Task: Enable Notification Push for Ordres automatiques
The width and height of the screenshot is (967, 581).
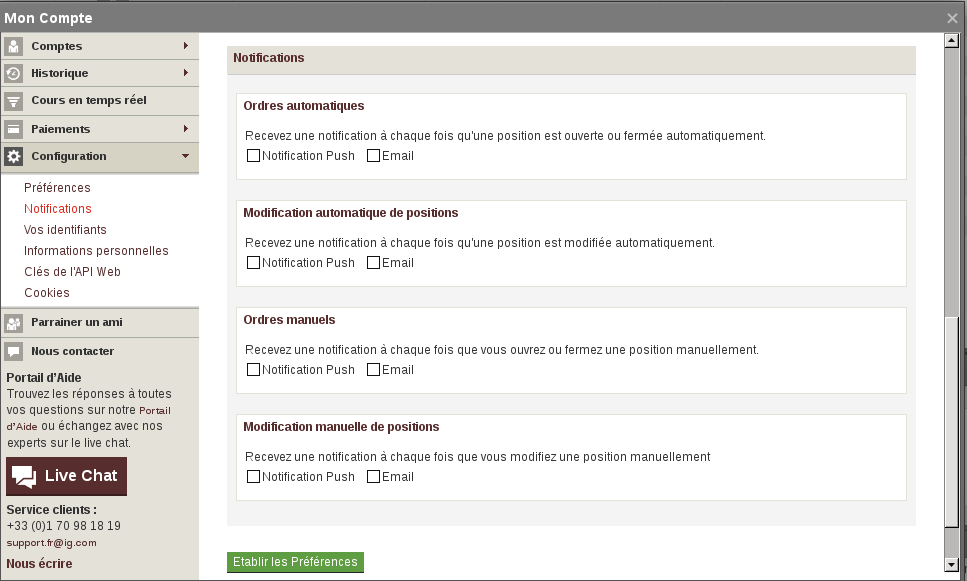Action: [x=253, y=155]
